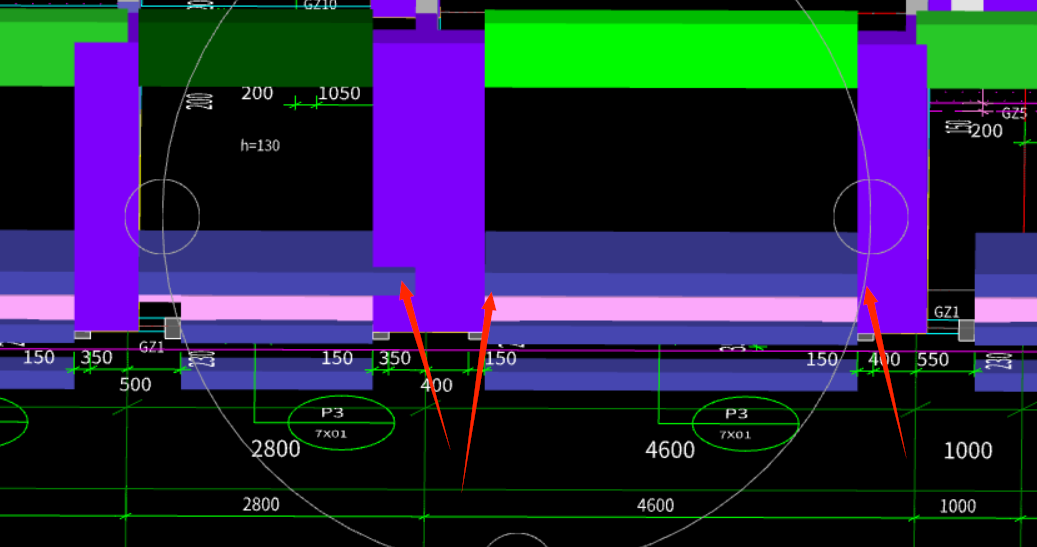Select the 500 dimension text
Image resolution: width=1037 pixels, height=547 pixels.
click(x=135, y=384)
